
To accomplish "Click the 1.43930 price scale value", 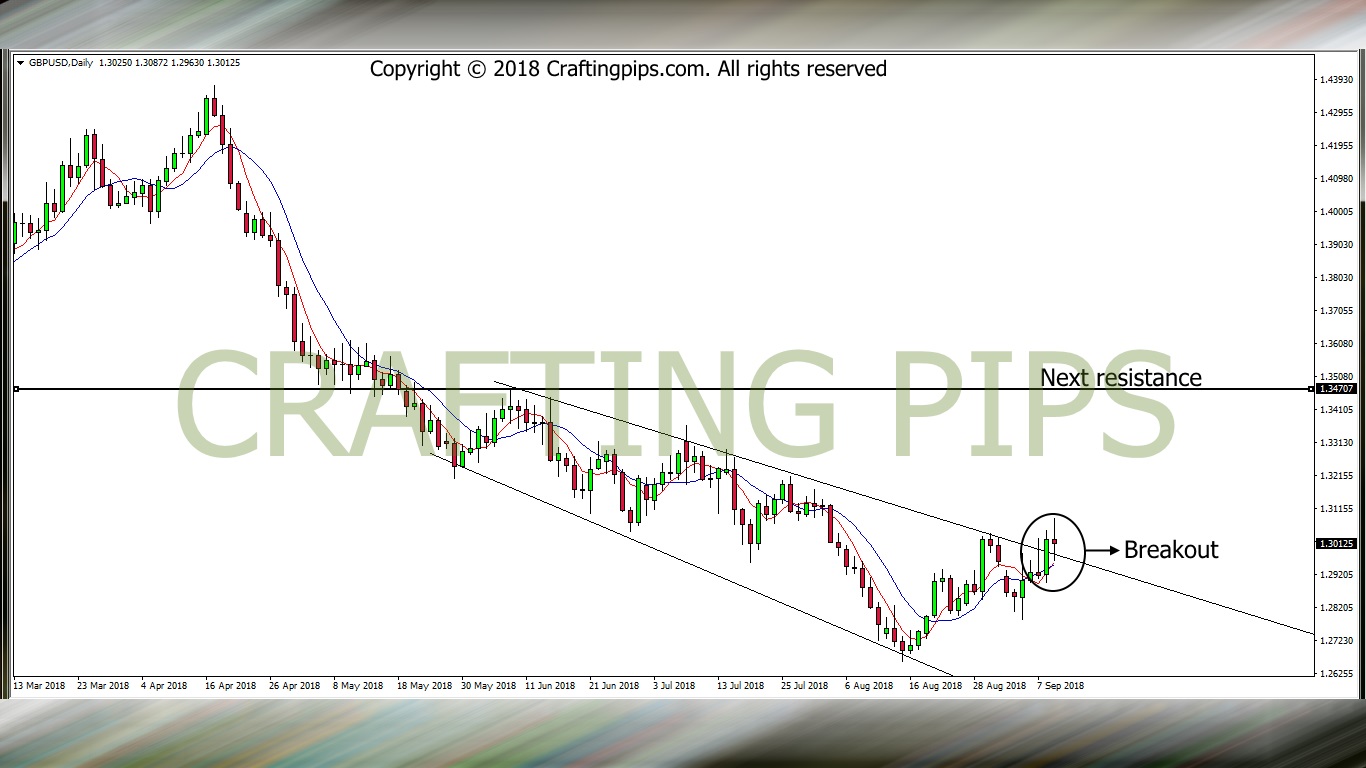I will pos(1337,79).
